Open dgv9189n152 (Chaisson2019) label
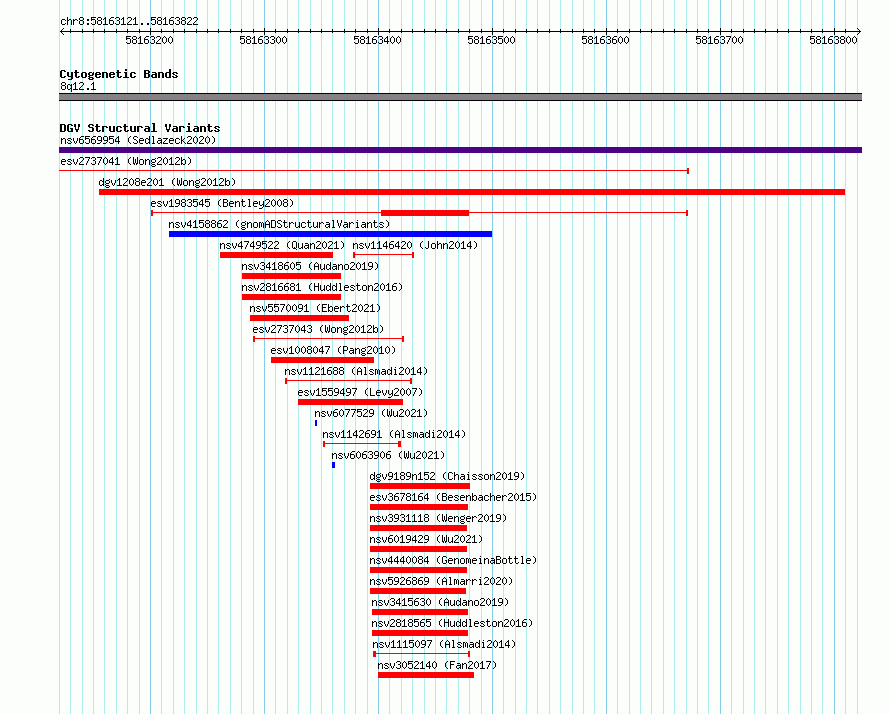Viewport: 890px width, 714px height. click(447, 476)
